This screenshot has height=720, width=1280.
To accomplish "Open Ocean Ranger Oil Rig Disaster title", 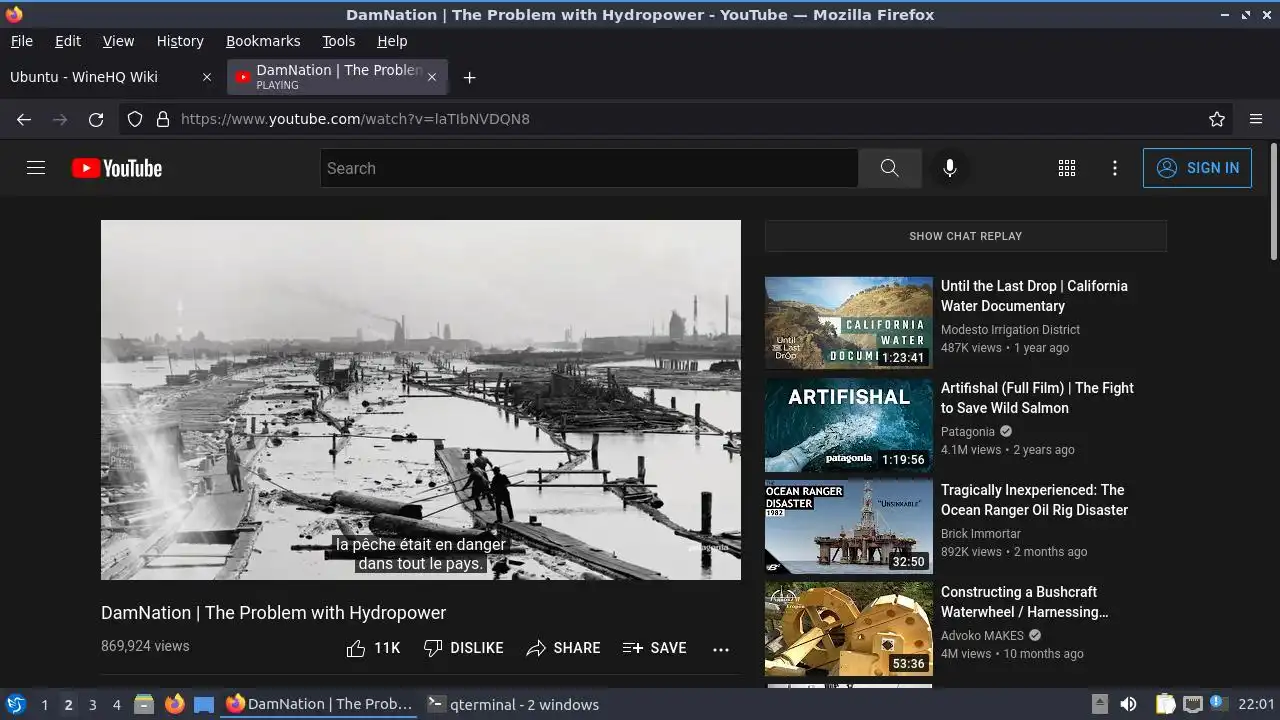I will [x=1034, y=500].
